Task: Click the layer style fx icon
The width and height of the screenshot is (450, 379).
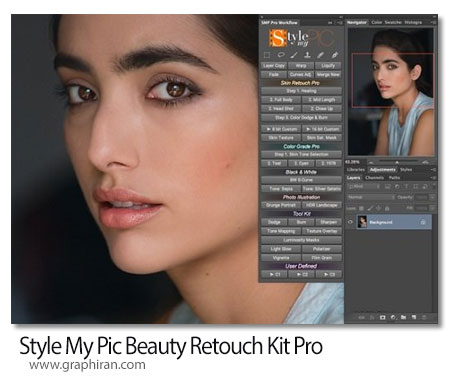Action: 372,317
